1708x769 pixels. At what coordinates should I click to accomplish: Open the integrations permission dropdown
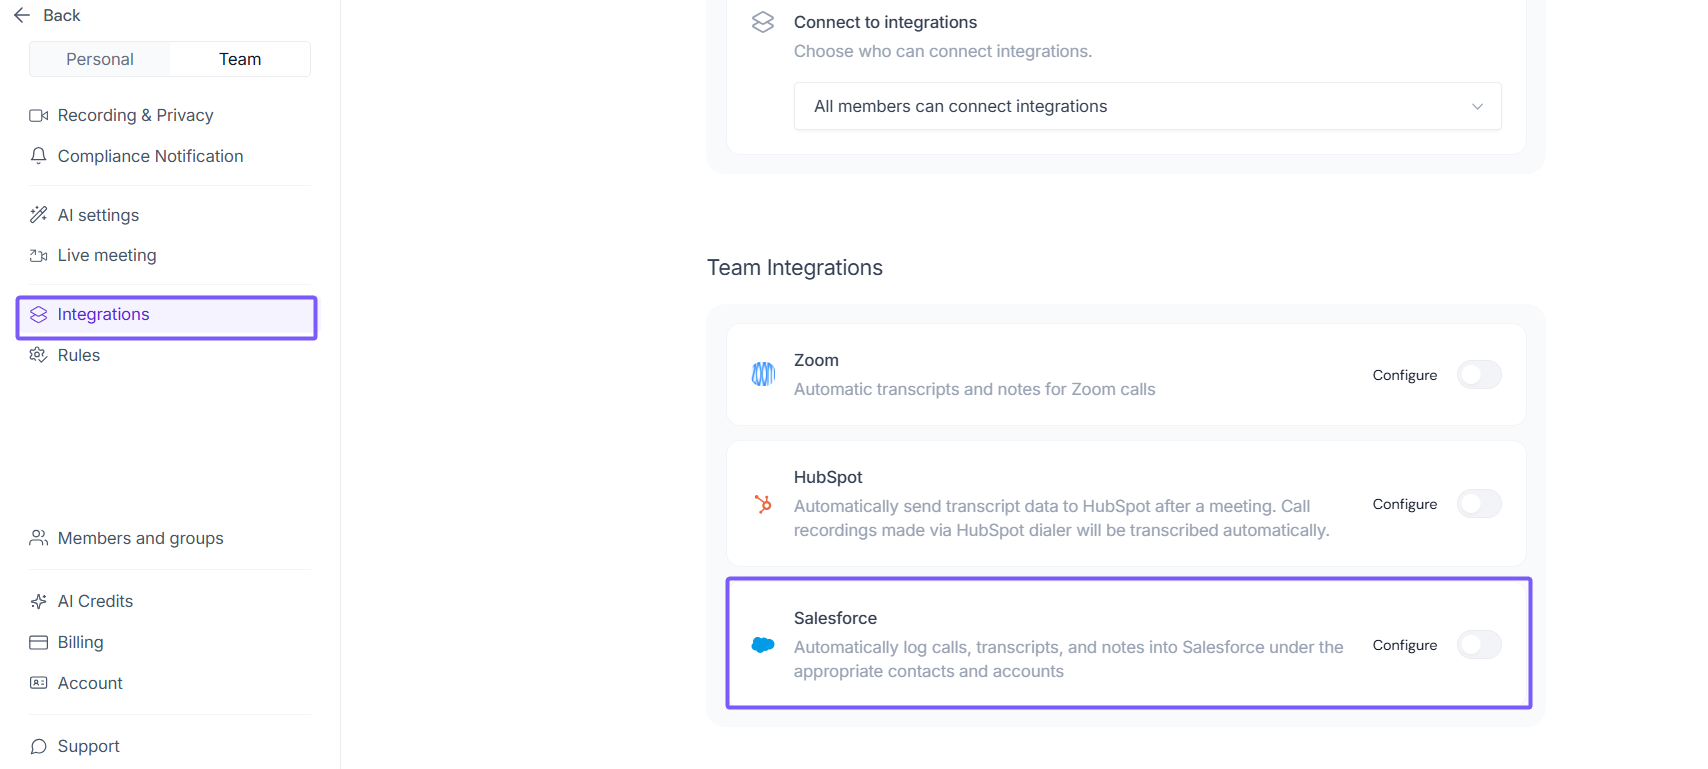1147,106
